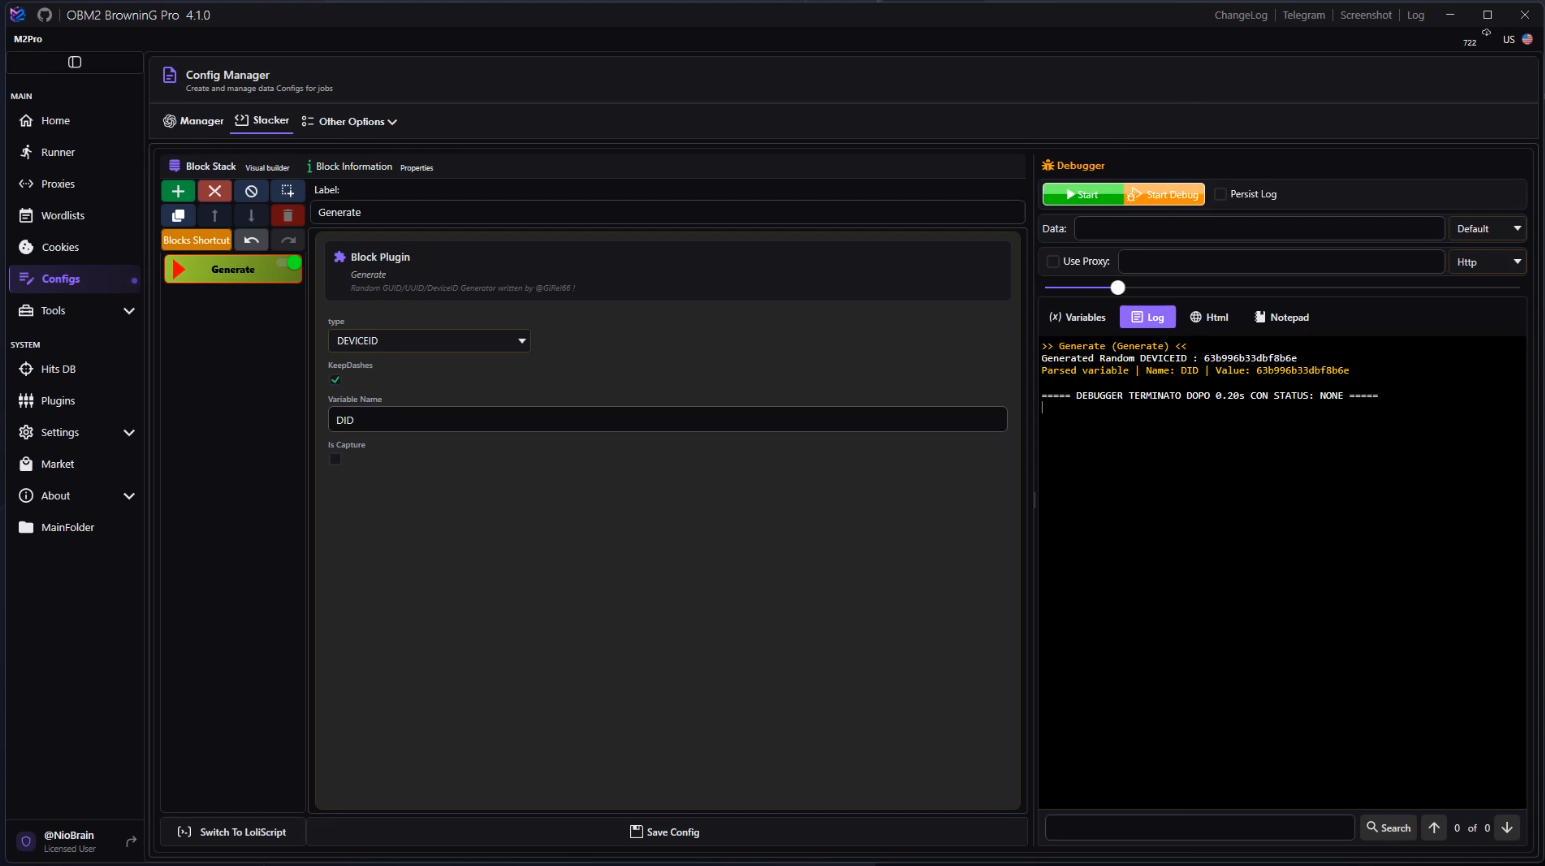Image resolution: width=1545 pixels, height=866 pixels.
Task: Select the Configs sidebar item
Action: pos(74,279)
